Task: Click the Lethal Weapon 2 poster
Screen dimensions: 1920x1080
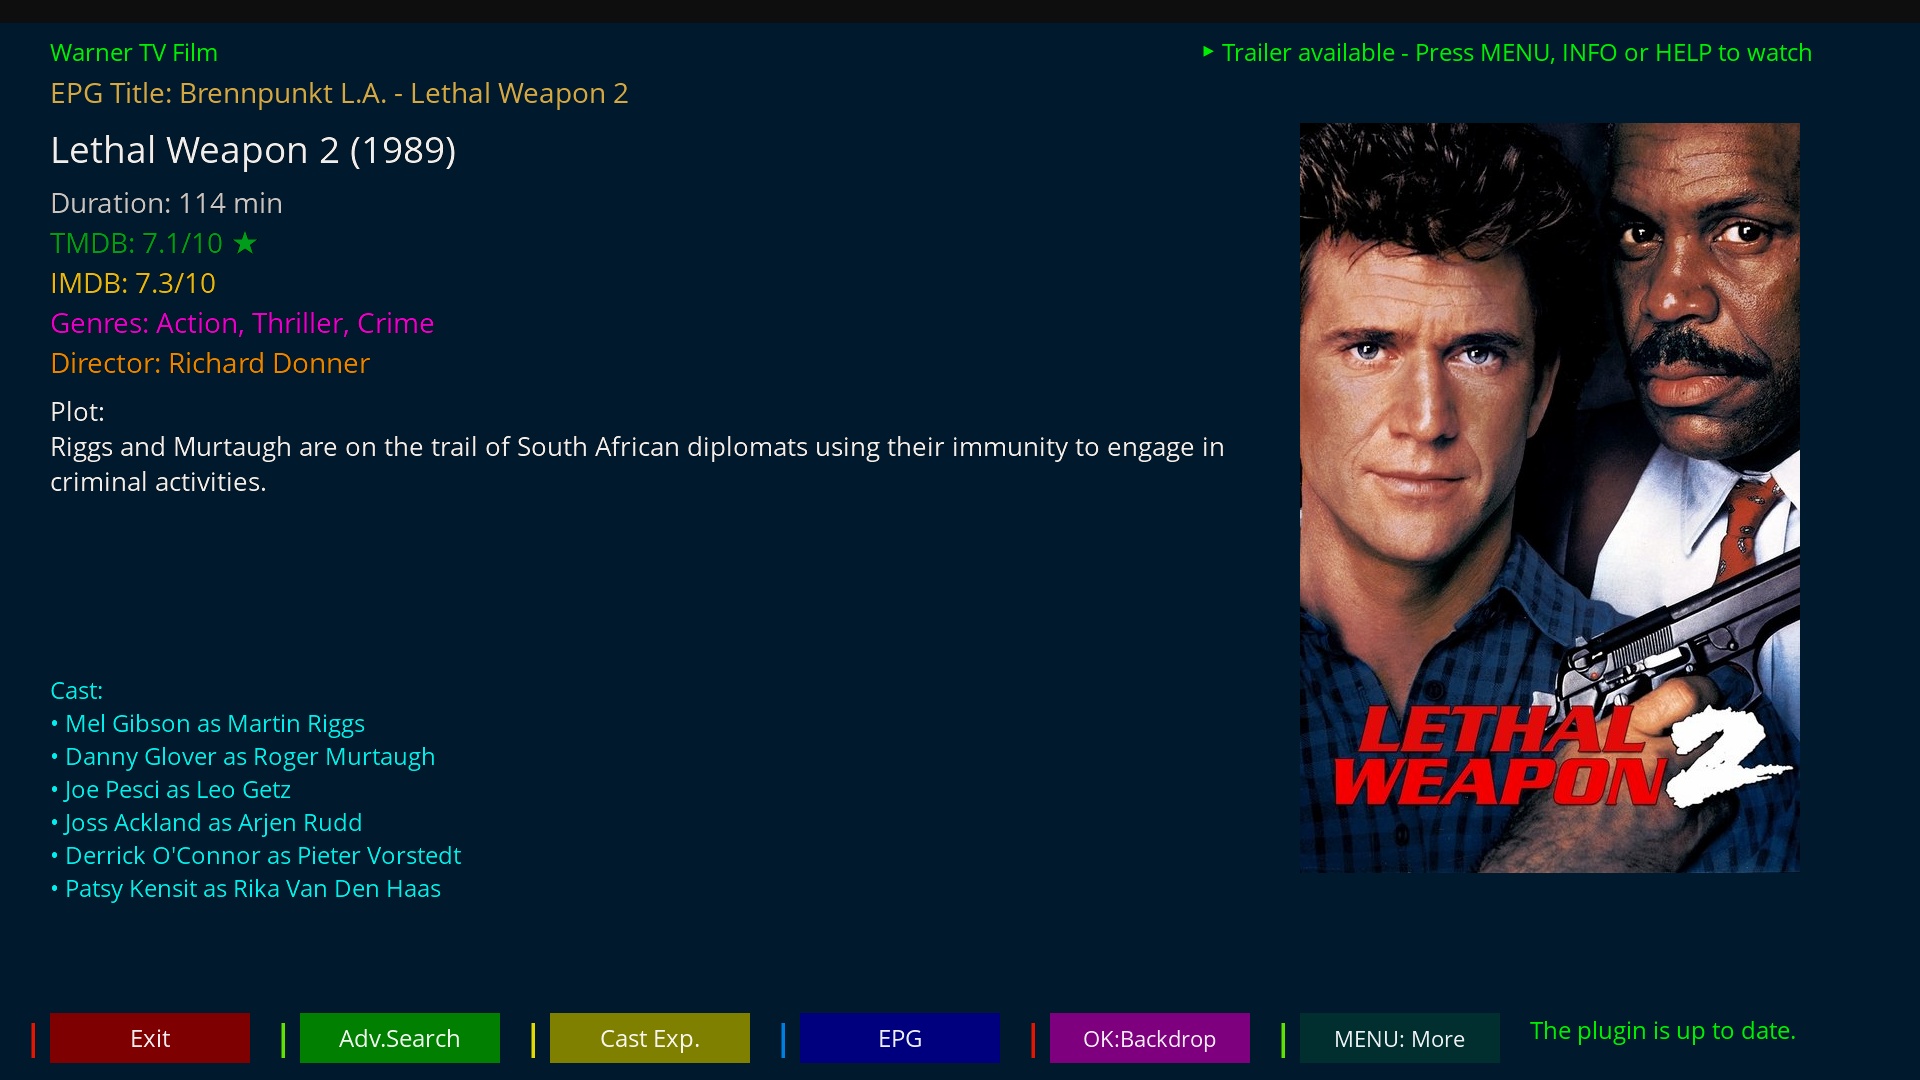Action: 1549,497
